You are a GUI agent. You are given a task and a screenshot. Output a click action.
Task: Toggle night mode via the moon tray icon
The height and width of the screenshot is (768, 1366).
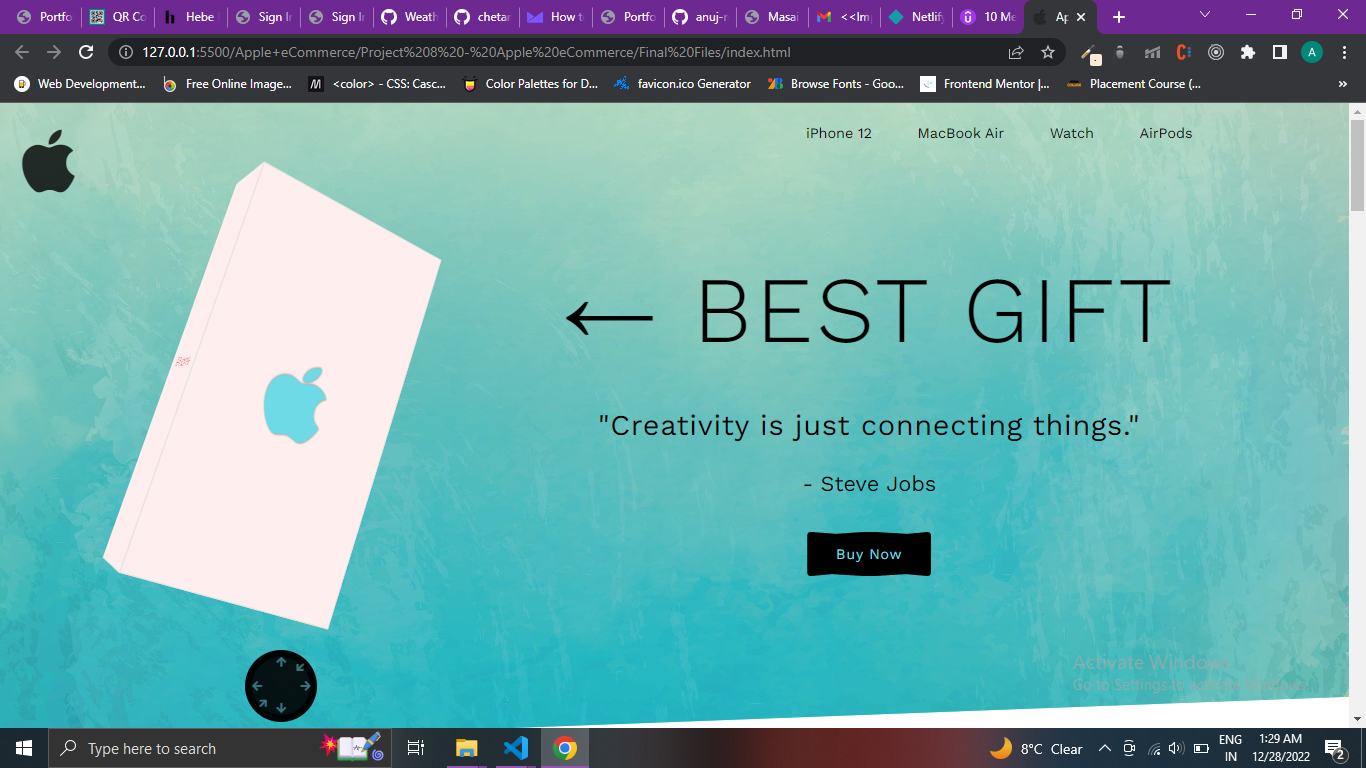1001,748
